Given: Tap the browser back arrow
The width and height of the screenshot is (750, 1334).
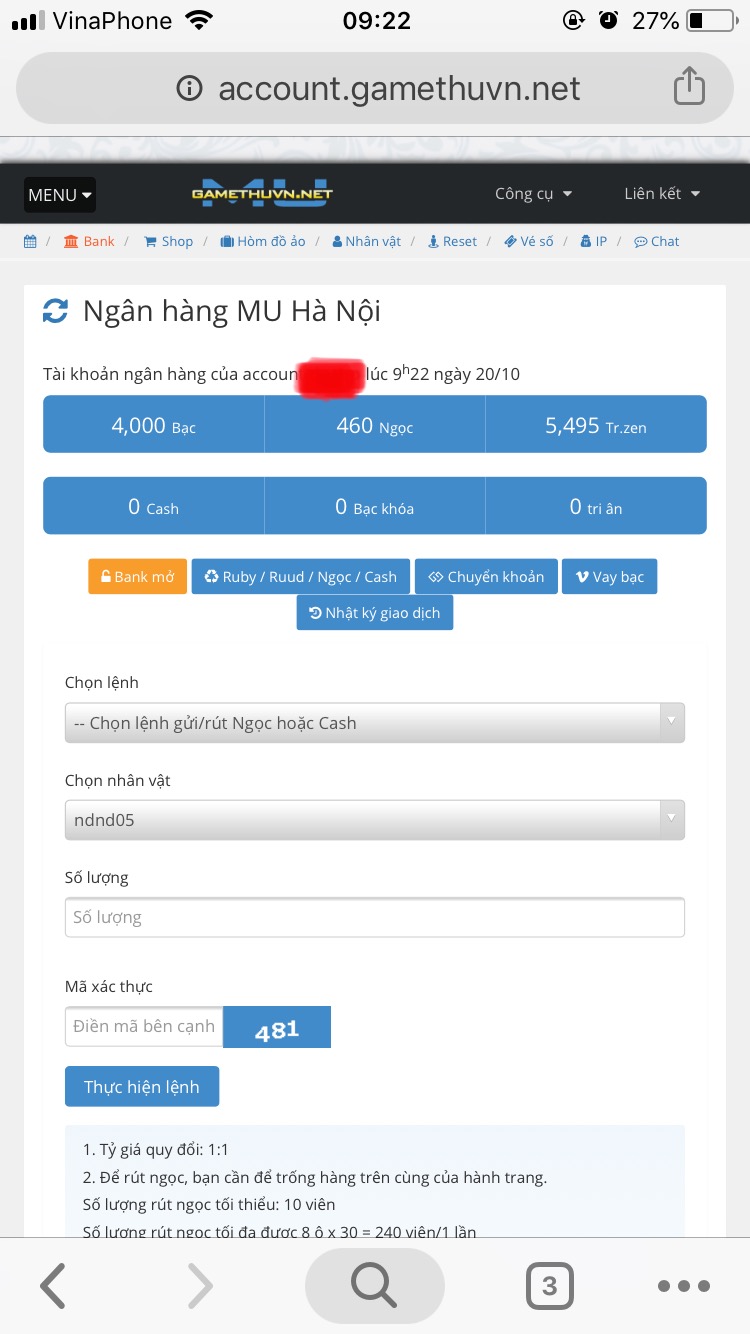Looking at the screenshot, I should point(53,1286).
